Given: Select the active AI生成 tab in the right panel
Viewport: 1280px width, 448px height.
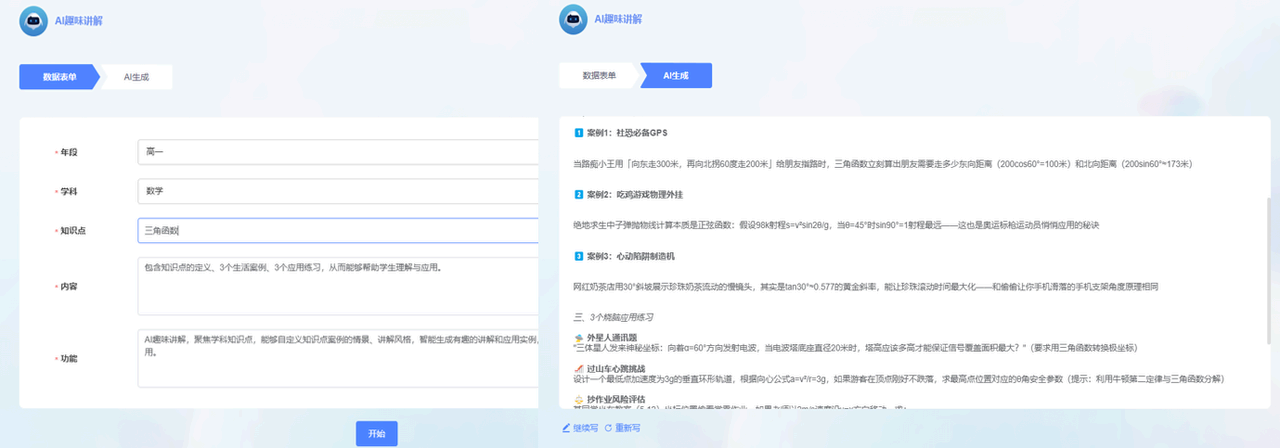Looking at the screenshot, I should [676, 75].
